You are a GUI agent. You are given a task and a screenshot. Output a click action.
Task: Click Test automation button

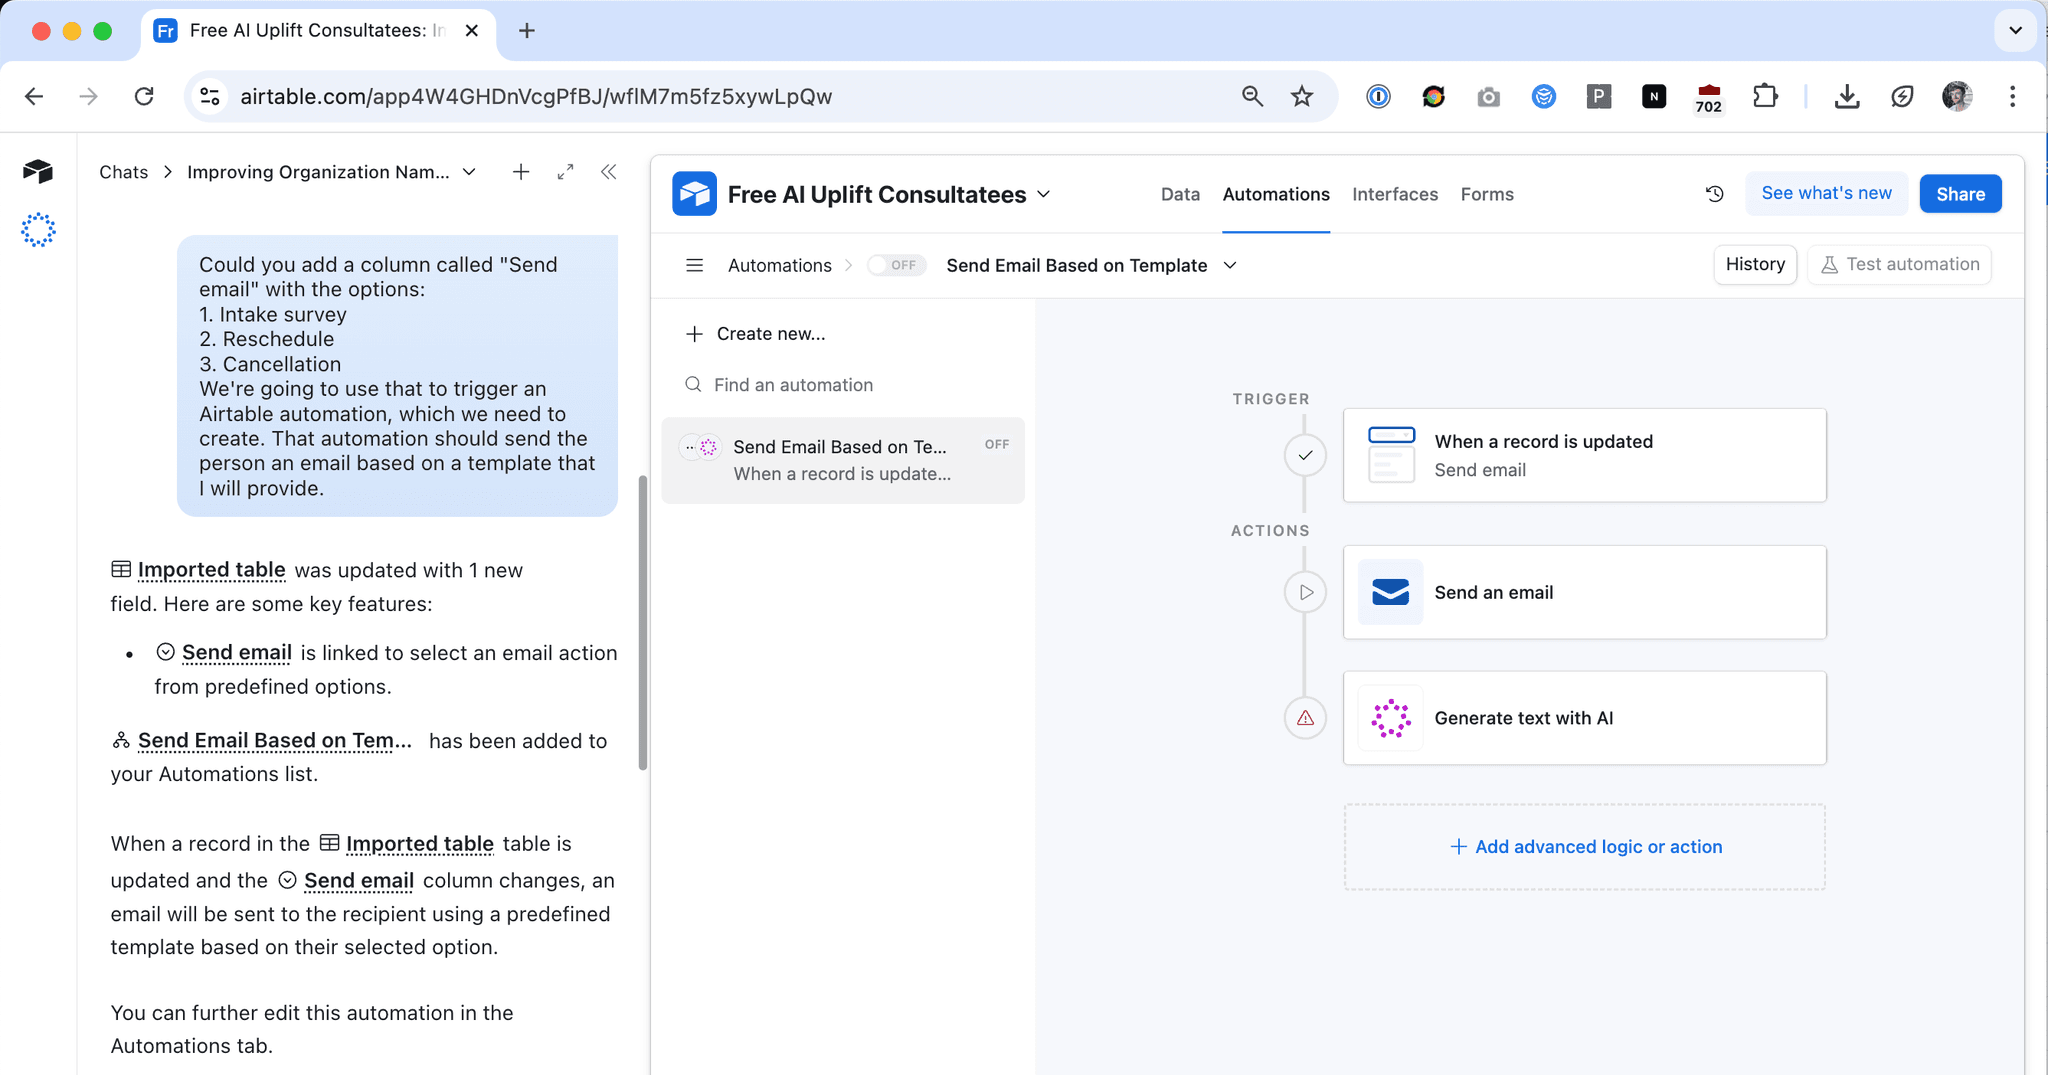click(1899, 264)
